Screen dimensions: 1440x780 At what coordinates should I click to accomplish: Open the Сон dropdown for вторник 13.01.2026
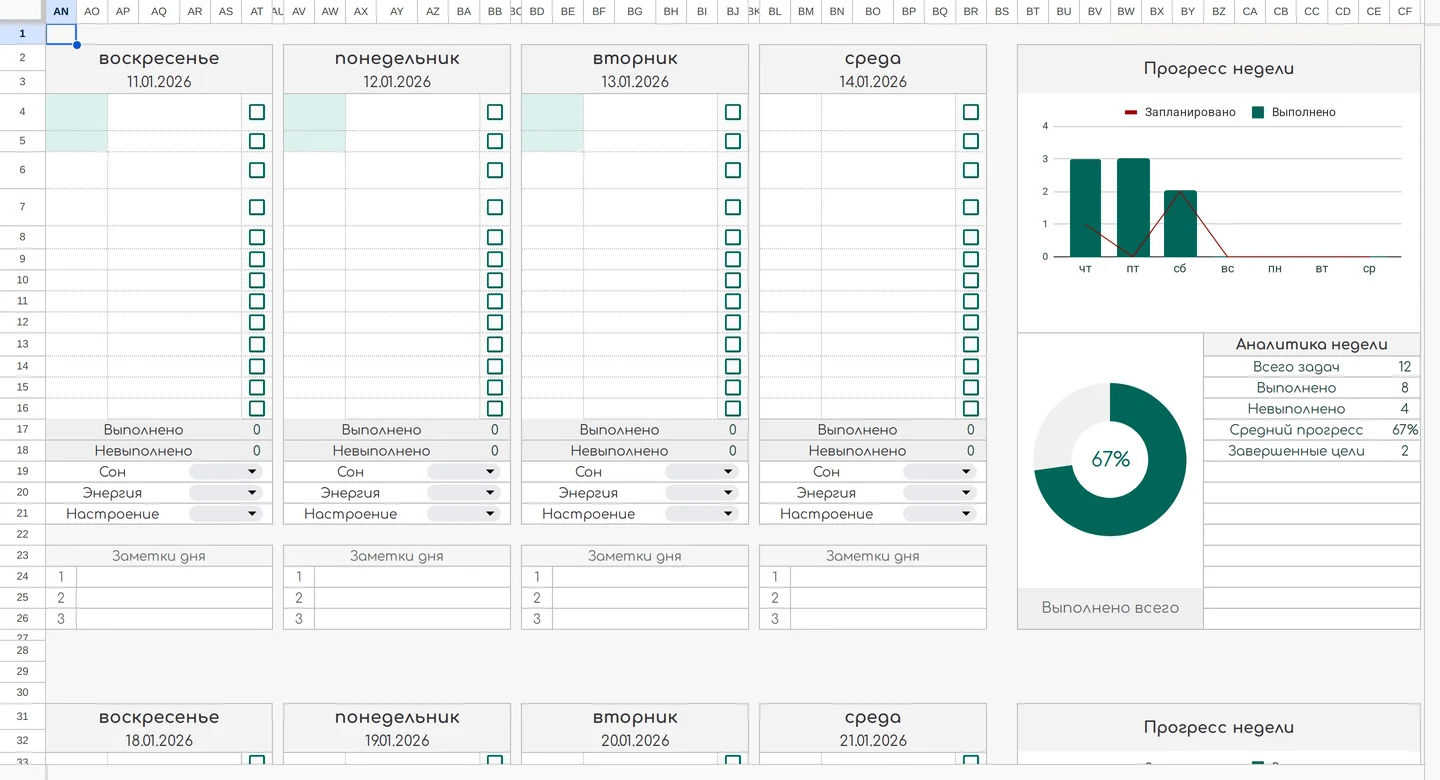pyautogui.click(x=702, y=472)
